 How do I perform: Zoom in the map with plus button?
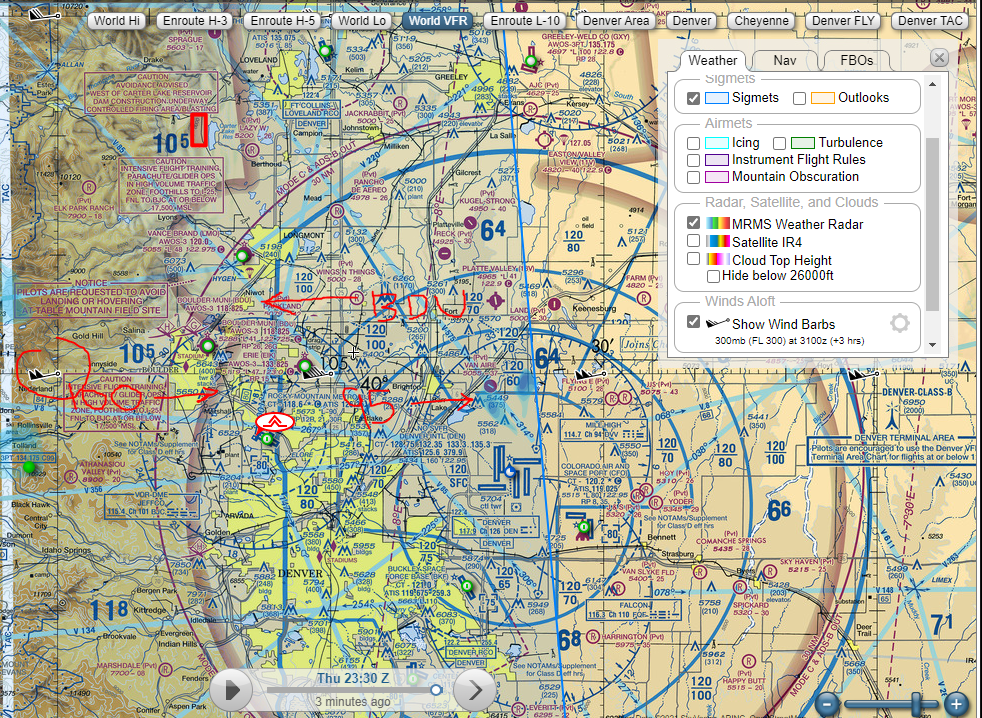(956, 704)
